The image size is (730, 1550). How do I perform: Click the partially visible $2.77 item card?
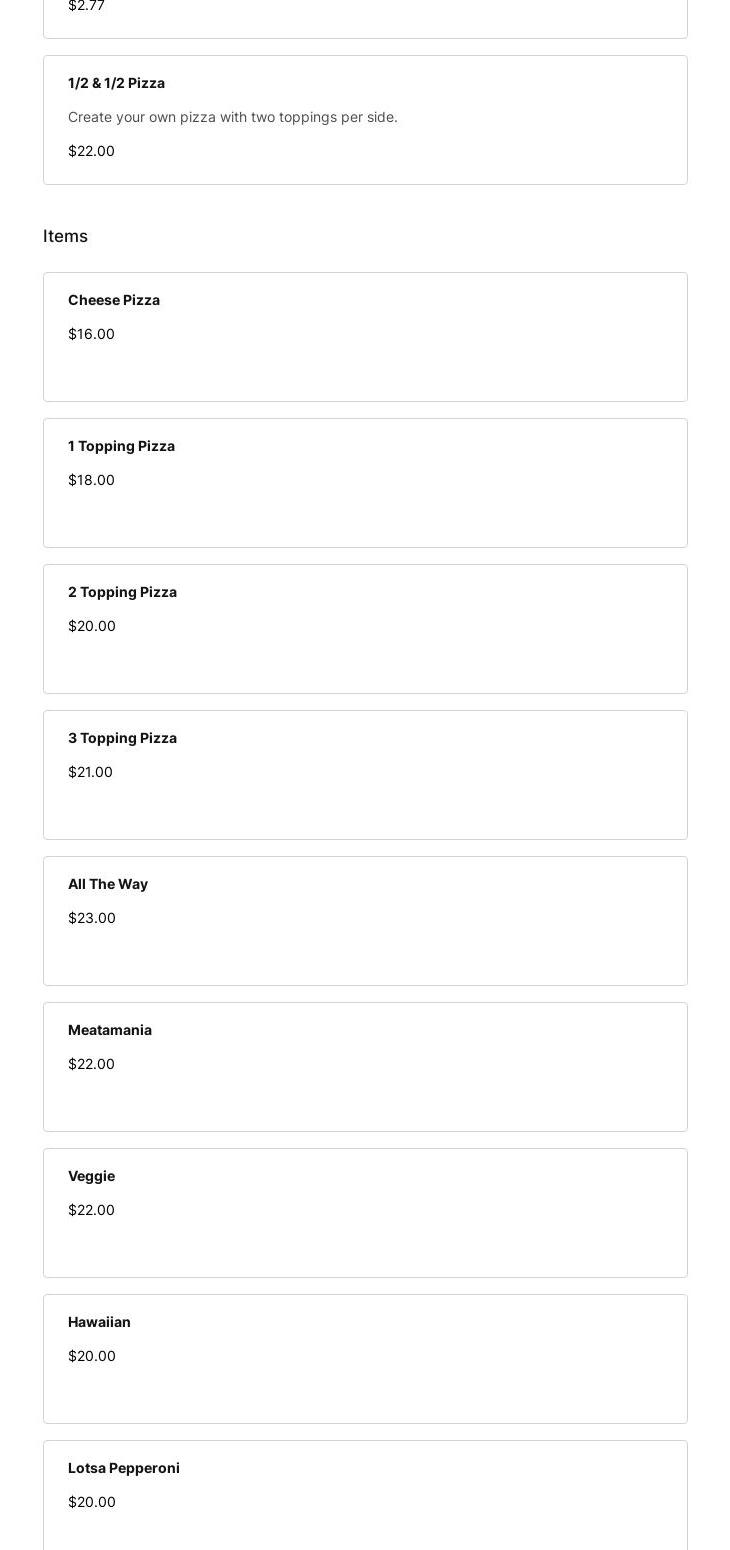click(x=365, y=16)
